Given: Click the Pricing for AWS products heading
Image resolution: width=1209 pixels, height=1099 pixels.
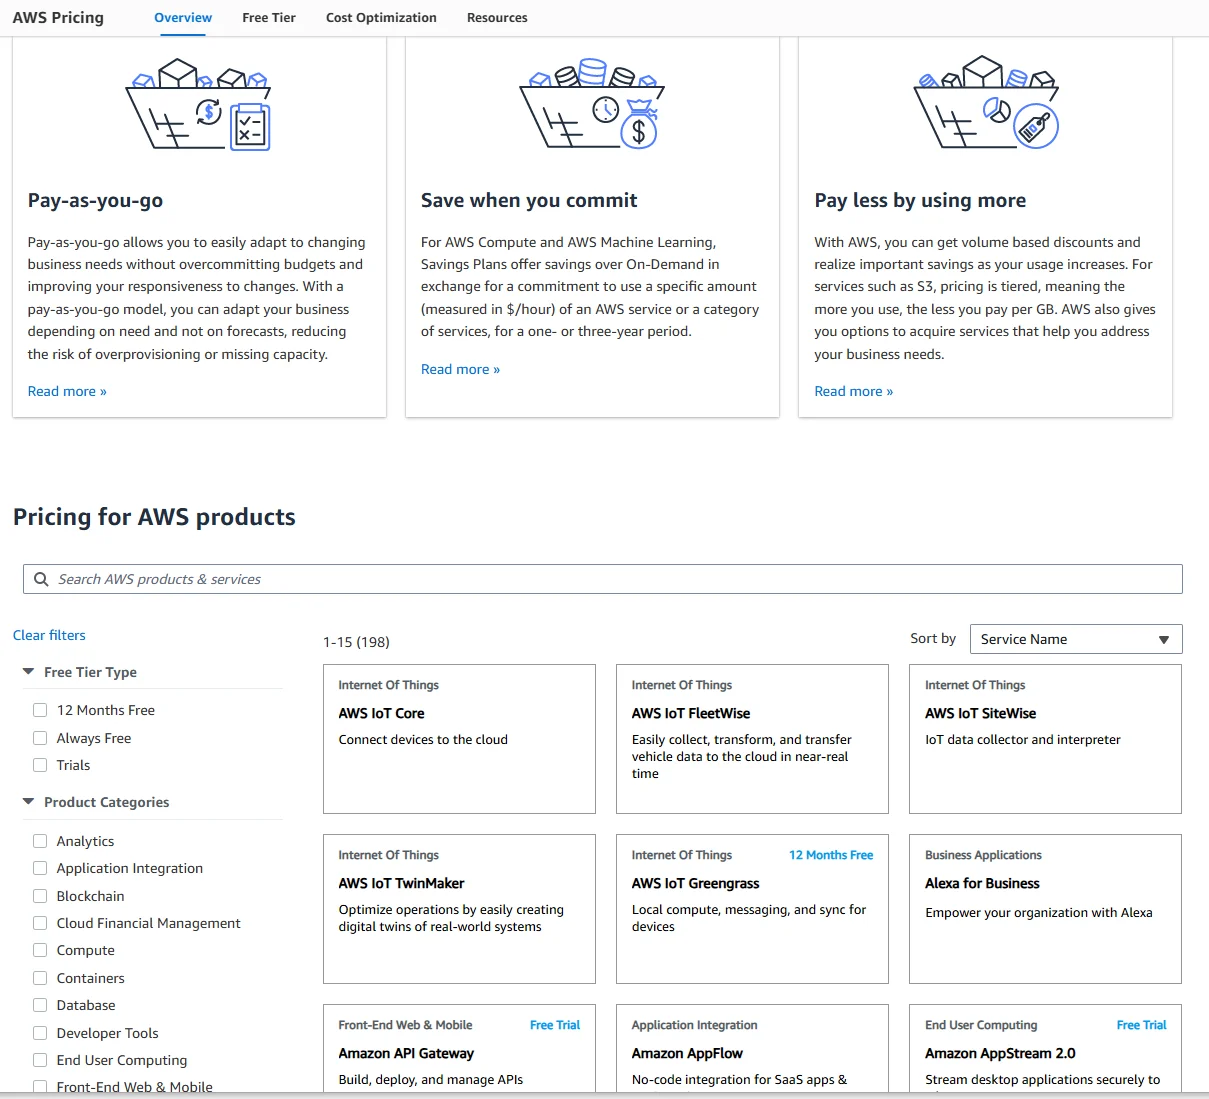Looking at the screenshot, I should coord(154,517).
